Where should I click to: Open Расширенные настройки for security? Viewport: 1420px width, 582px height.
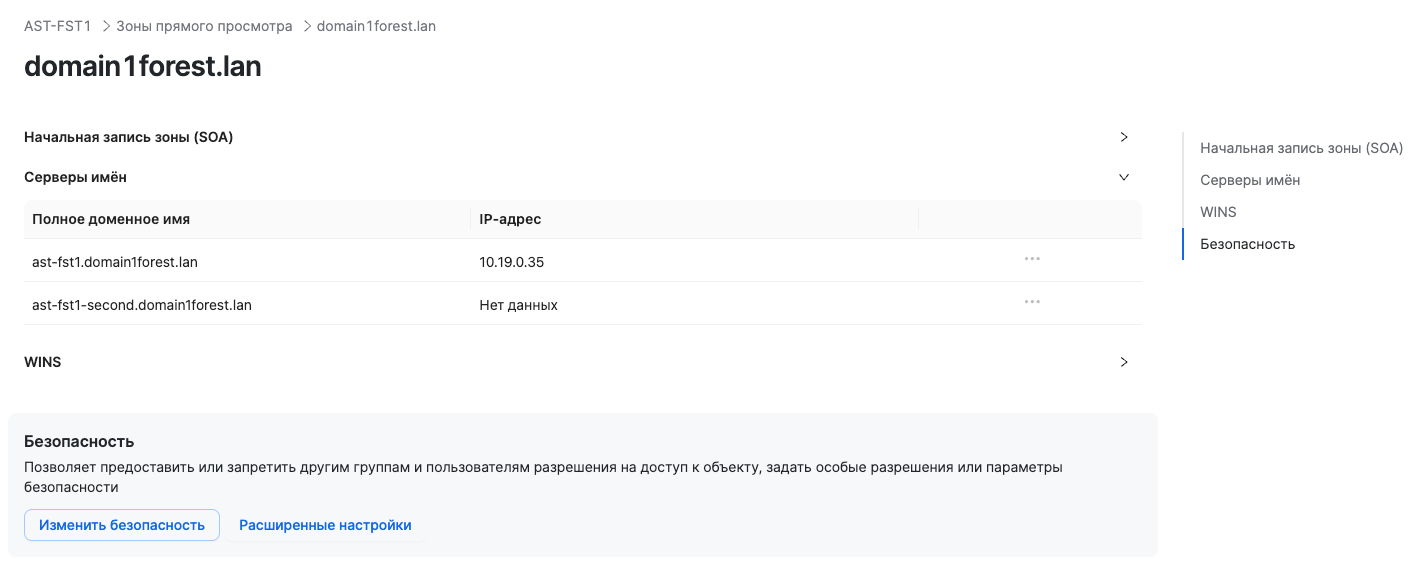325,524
